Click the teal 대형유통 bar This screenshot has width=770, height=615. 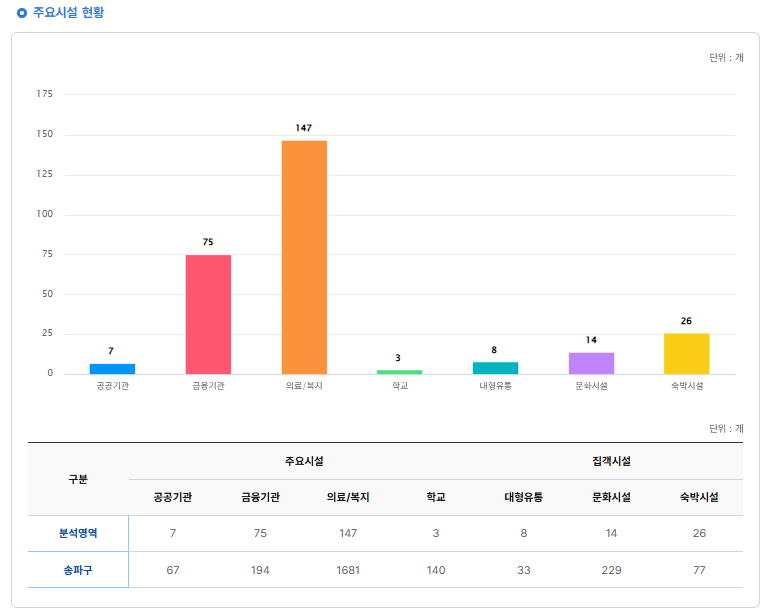[x=495, y=368]
